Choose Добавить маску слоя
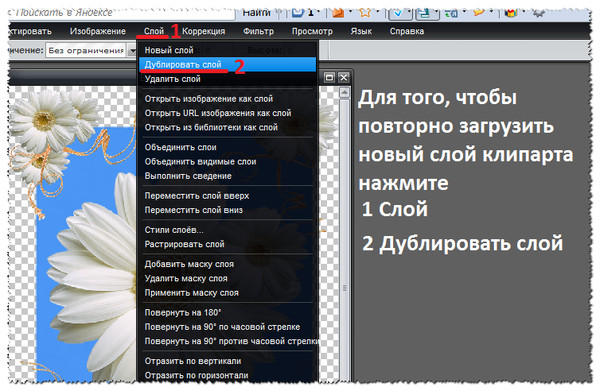Screen dimensions: 600x391 point(227,264)
